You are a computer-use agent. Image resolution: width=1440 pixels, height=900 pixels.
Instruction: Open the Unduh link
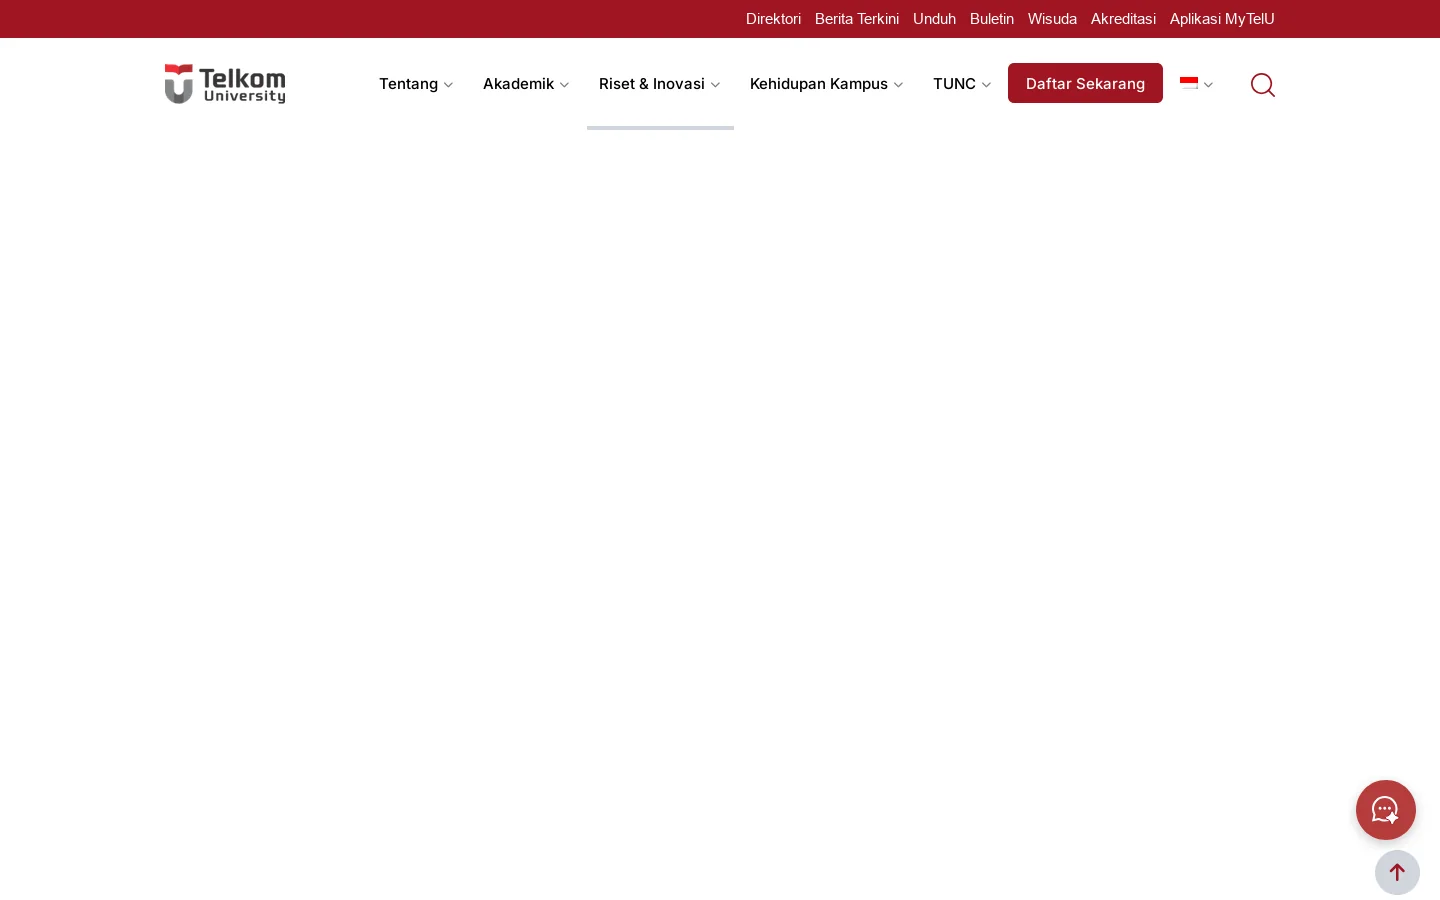click(934, 19)
